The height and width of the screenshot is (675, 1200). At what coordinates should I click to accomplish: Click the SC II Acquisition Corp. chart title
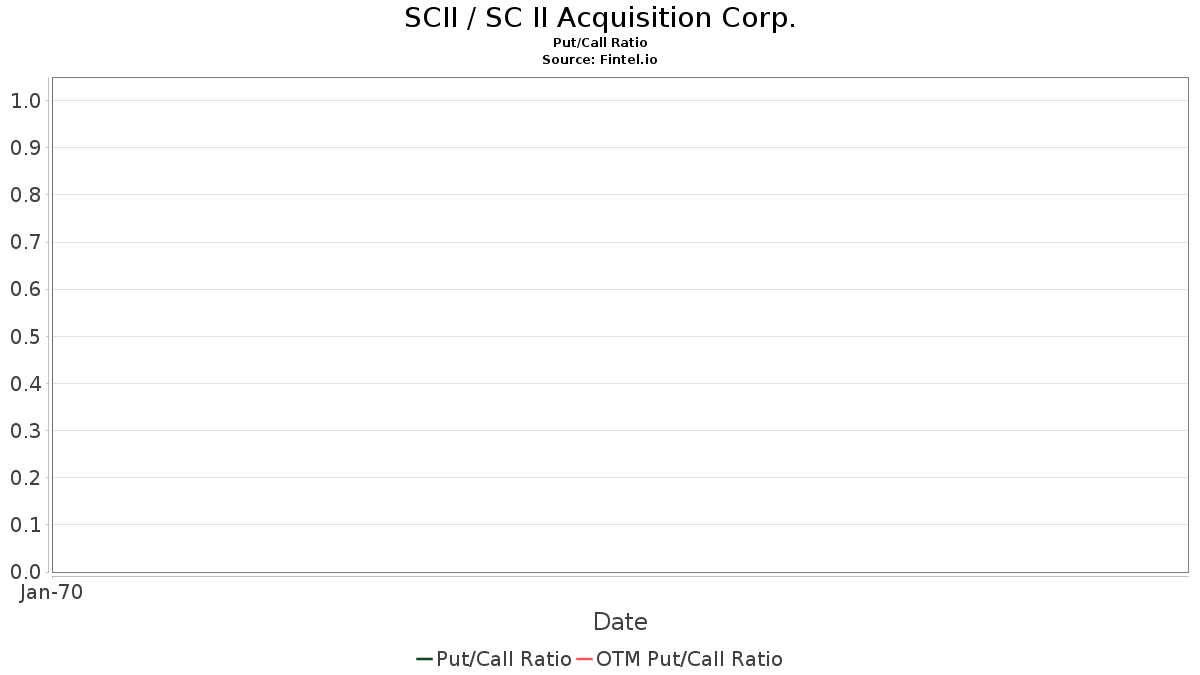(600, 18)
